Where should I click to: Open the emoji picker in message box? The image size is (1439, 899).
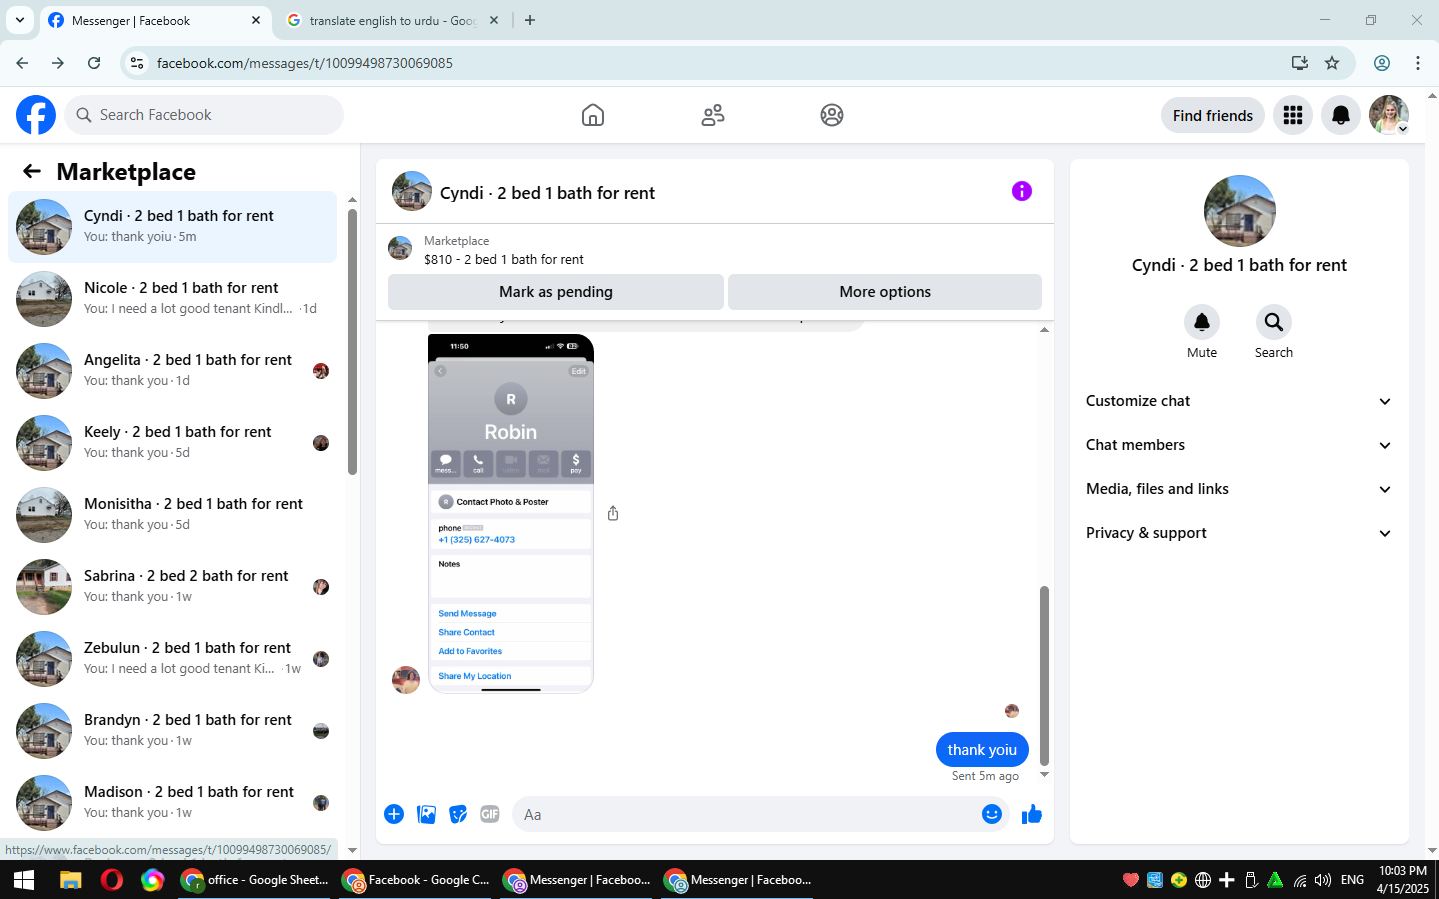(992, 814)
